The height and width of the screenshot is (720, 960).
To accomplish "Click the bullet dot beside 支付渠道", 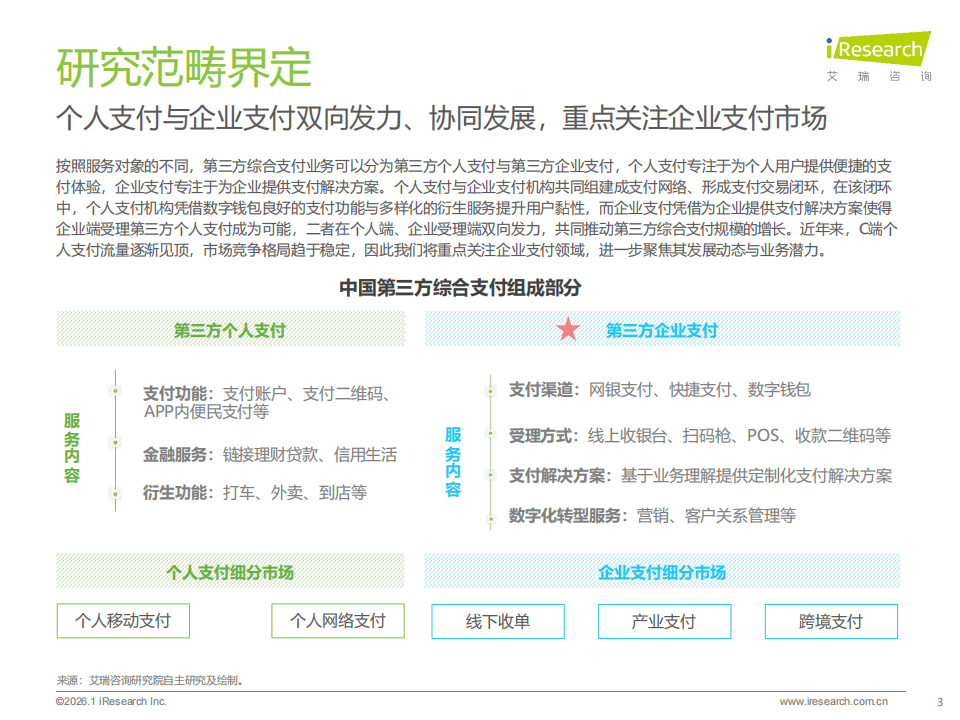I will pos(490,389).
